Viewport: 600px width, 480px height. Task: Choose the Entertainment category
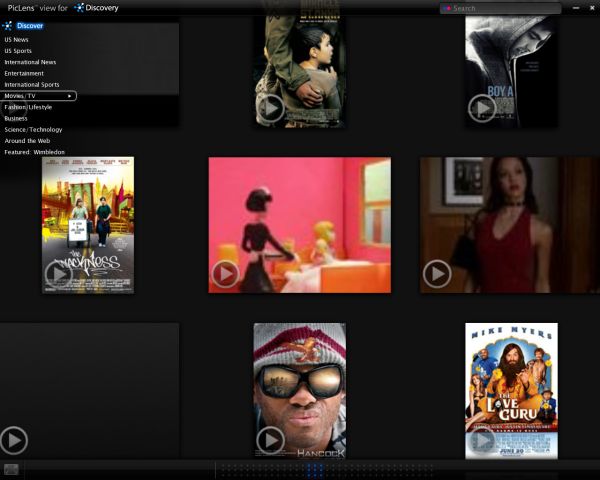click(x=24, y=73)
